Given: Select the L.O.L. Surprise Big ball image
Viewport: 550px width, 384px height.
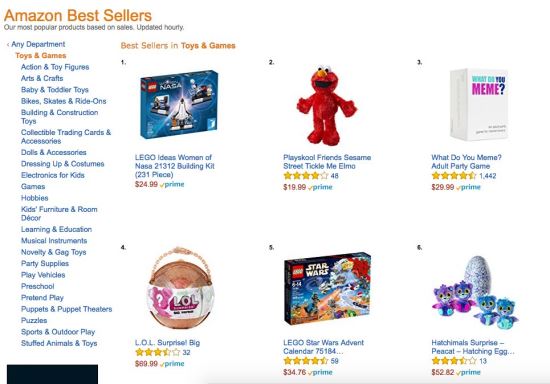Looking at the screenshot, I should [x=181, y=288].
